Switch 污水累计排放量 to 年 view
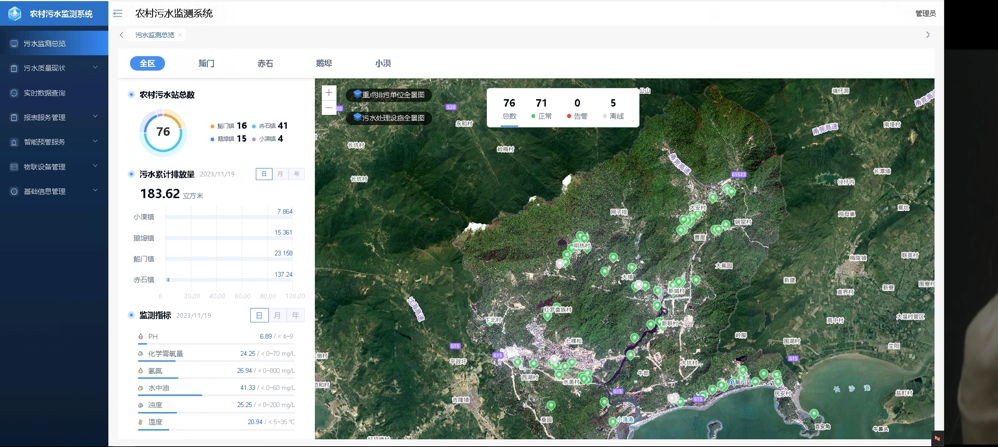 coord(297,174)
